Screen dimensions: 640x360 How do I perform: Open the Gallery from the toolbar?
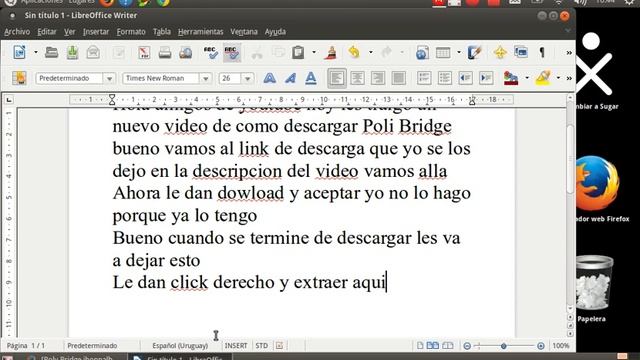pos(521,52)
